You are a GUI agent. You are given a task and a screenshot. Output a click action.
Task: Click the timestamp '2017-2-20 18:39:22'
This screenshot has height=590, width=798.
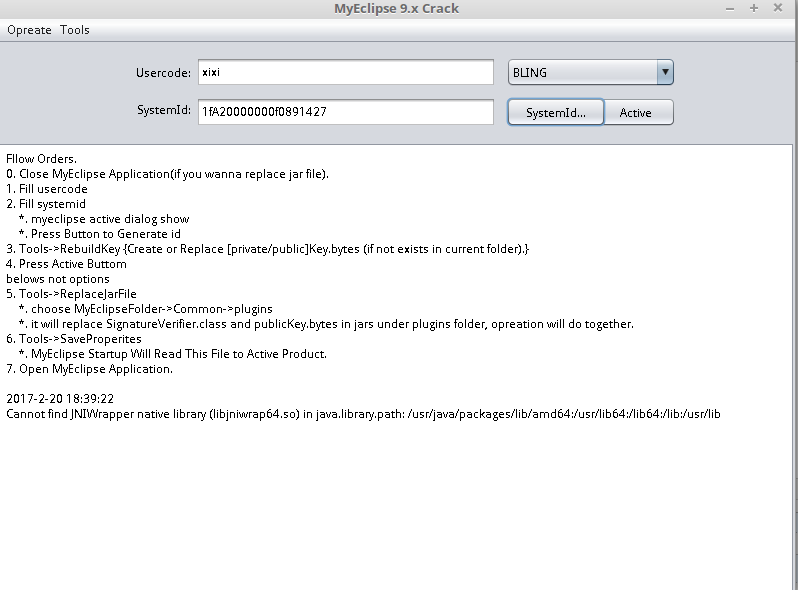(x=60, y=399)
